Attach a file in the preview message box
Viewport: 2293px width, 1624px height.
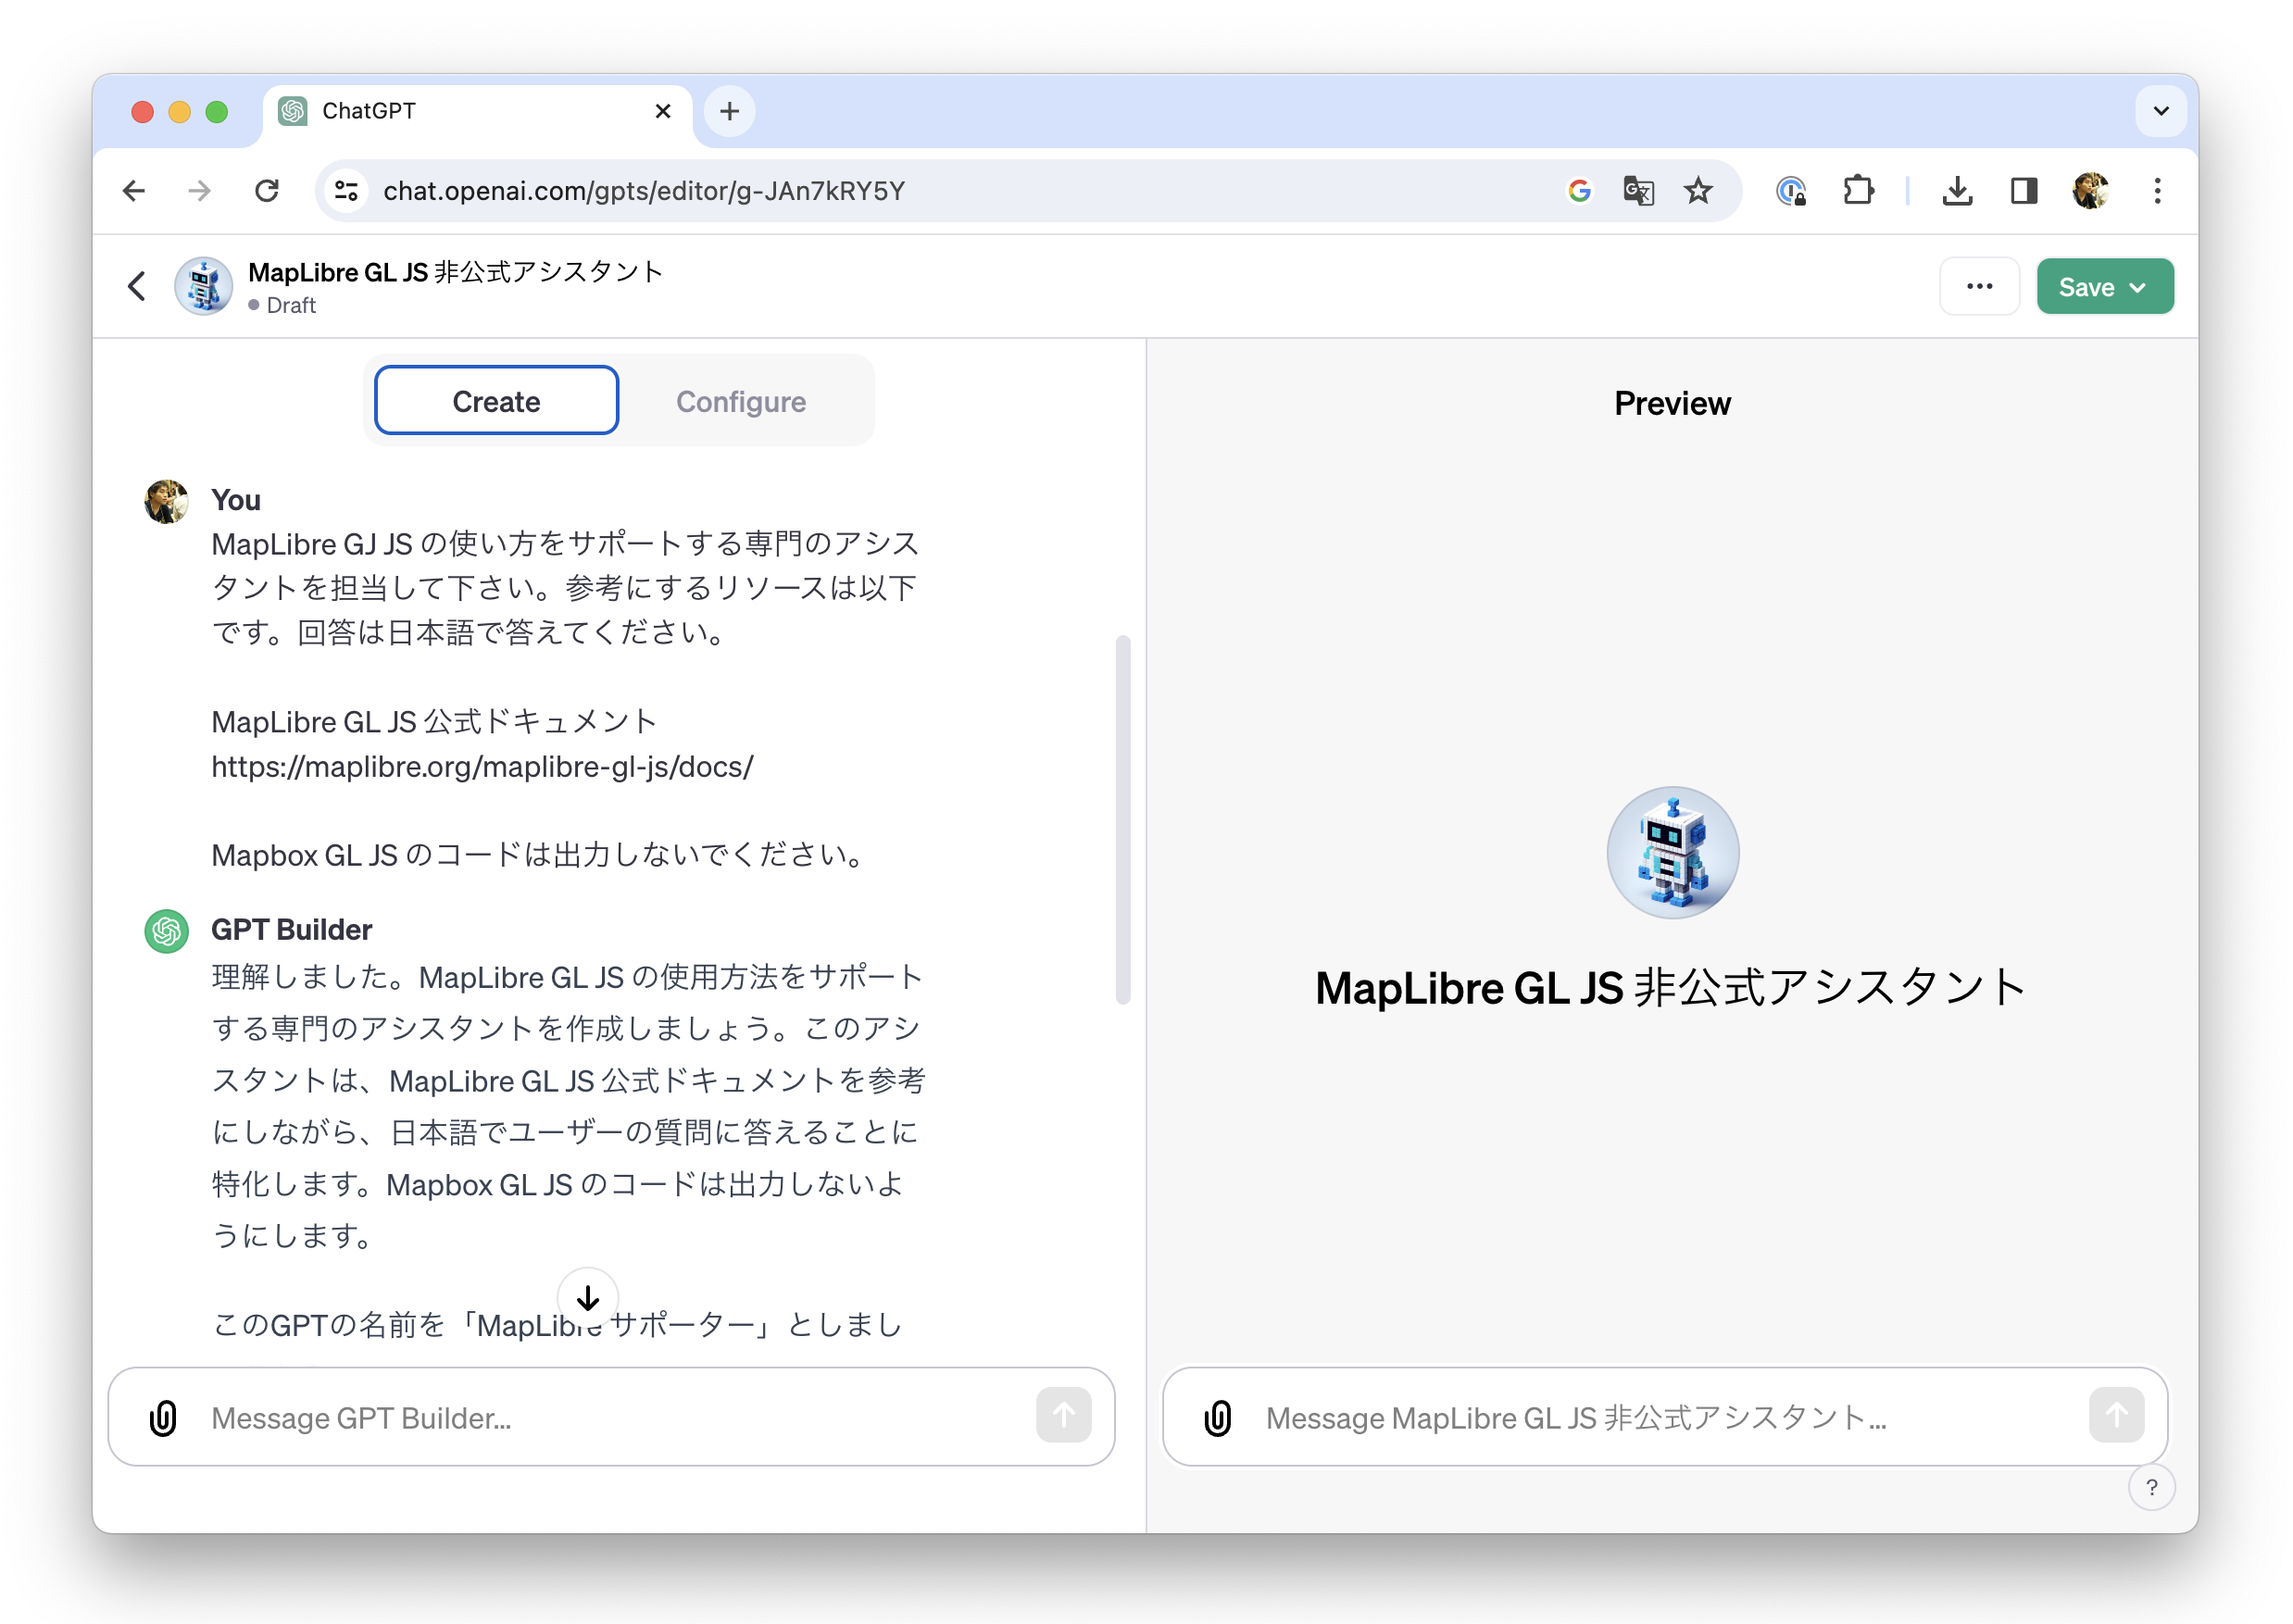pos(1218,1417)
